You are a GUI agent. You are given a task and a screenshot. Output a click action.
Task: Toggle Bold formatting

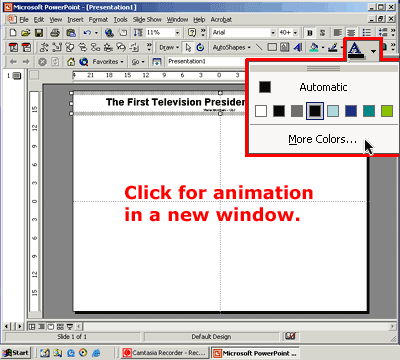310,33
